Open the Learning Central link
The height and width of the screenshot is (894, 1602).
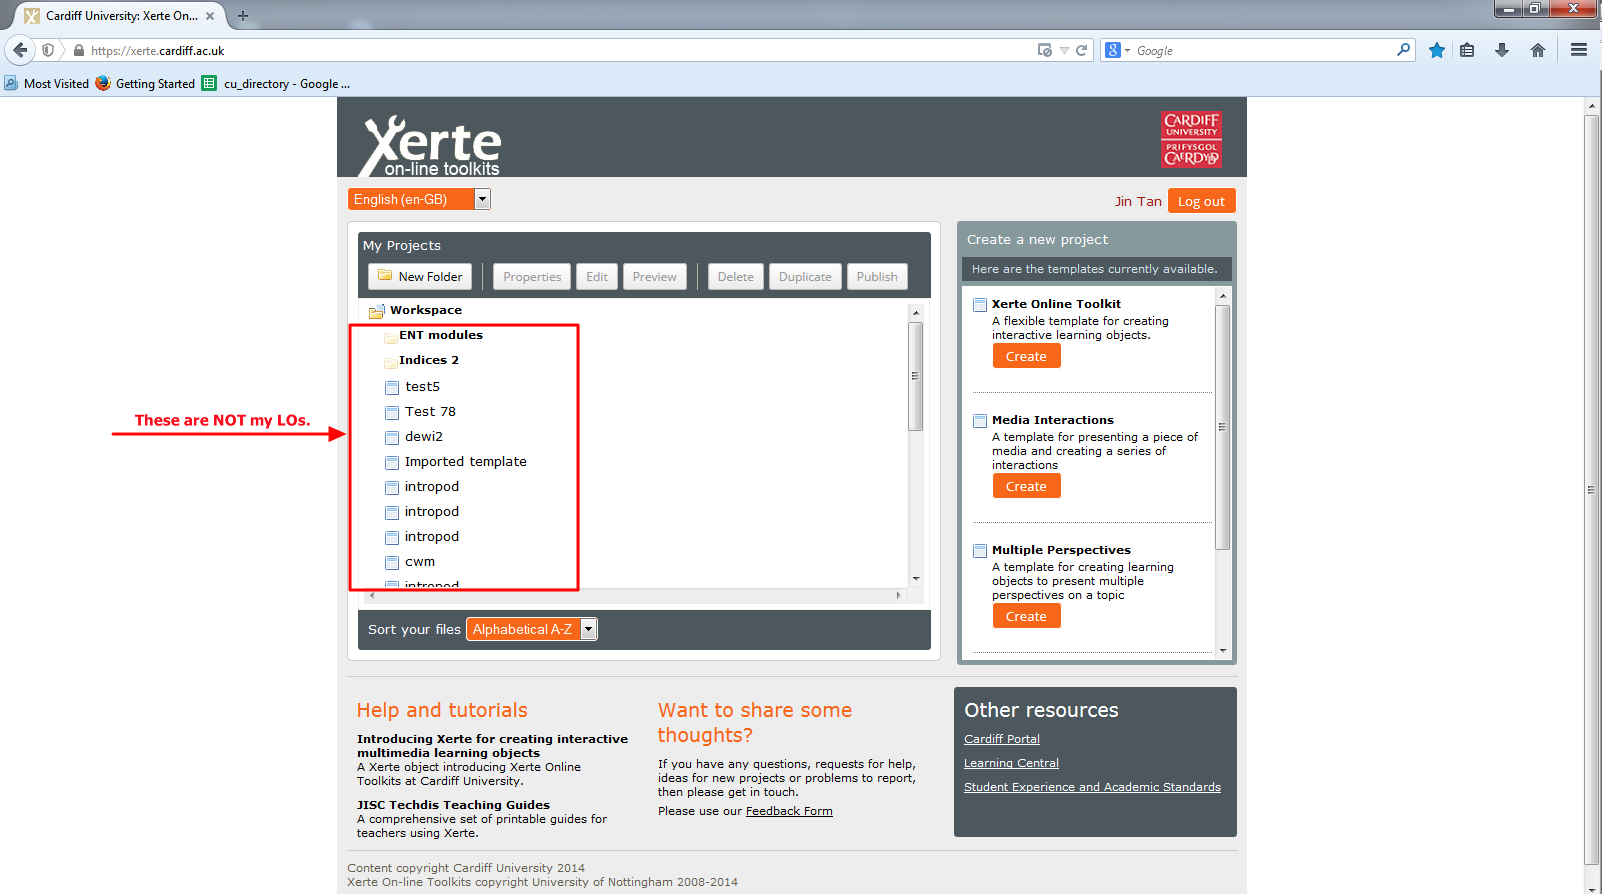pyautogui.click(x=1011, y=763)
